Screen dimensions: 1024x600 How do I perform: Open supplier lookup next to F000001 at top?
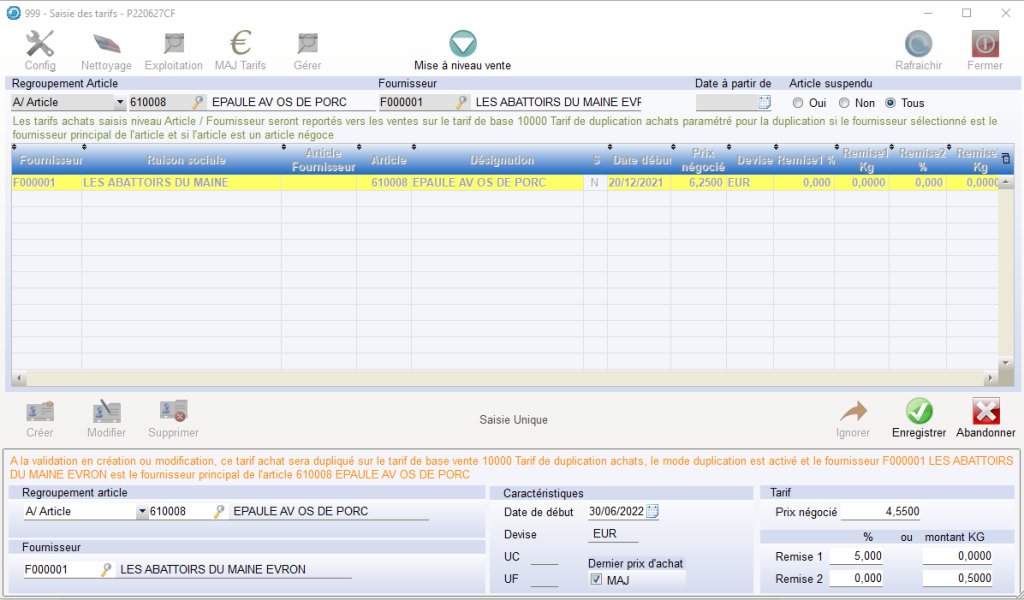(462, 102)
